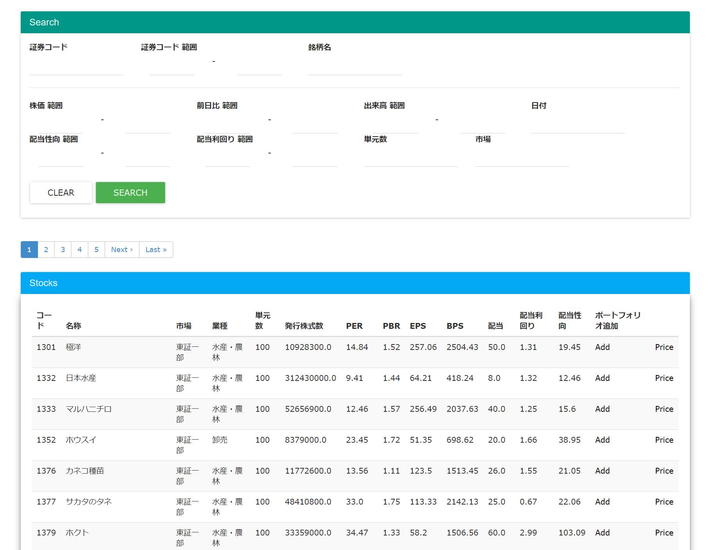This screenshot has height=550, width=720.
Task: Click the stock name サカタのタネ
Action: coord(89,502)
